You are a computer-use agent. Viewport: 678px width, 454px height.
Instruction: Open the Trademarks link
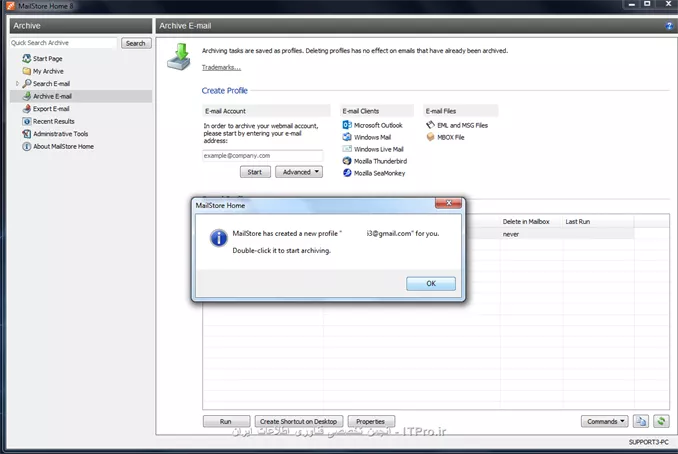221,67
